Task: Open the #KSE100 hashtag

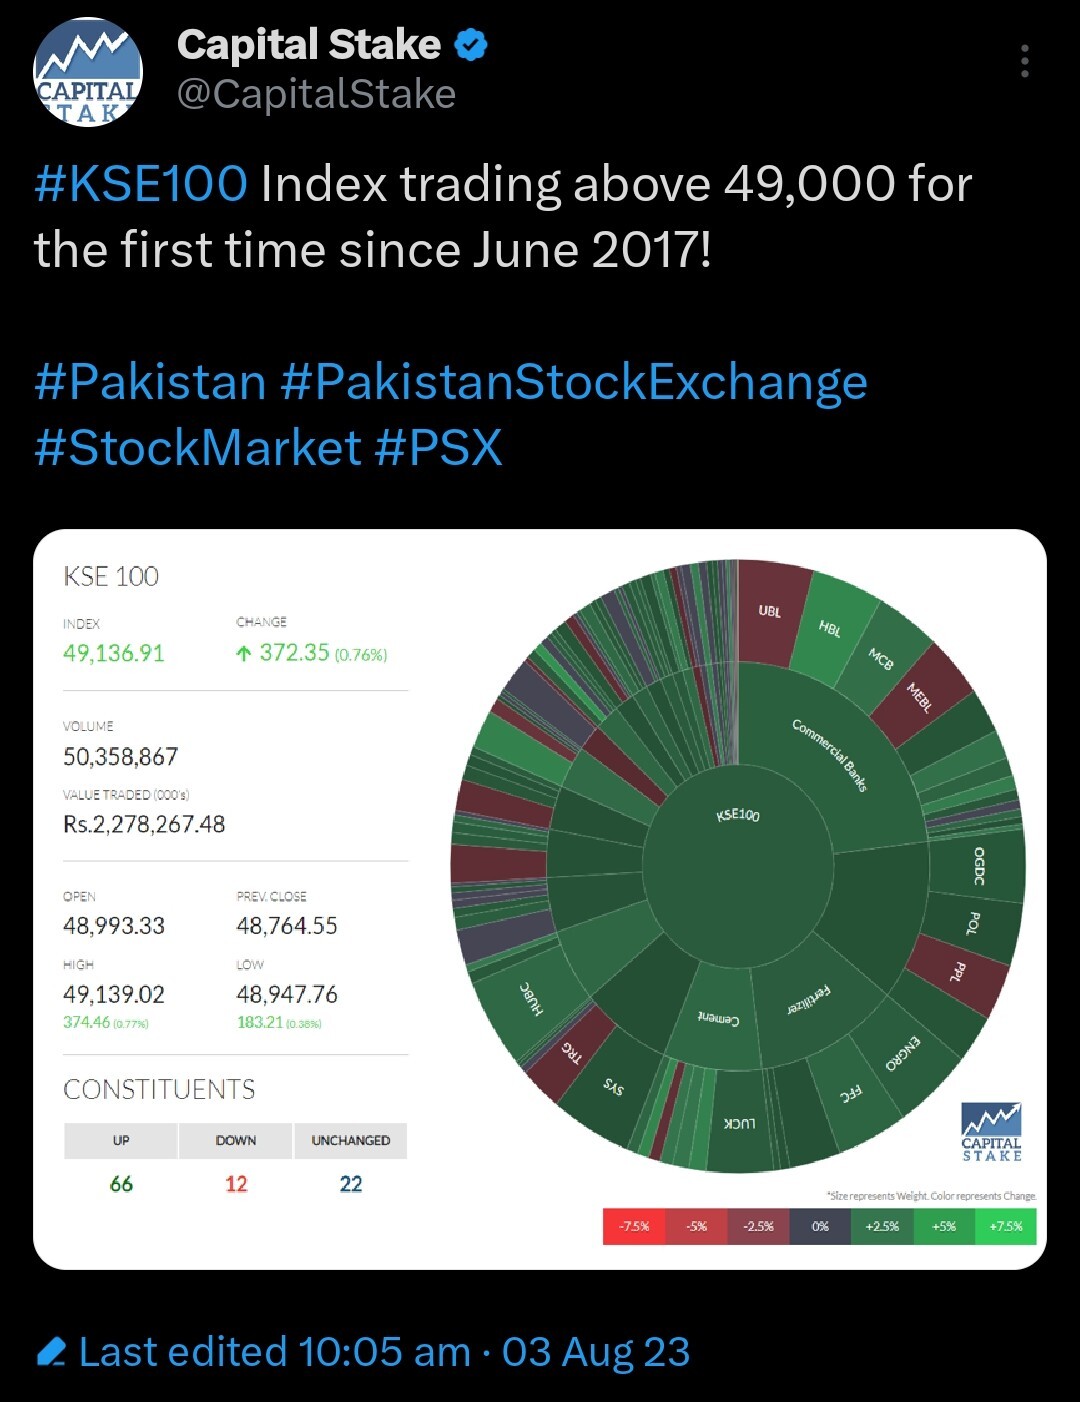Action: coord(141,184)
